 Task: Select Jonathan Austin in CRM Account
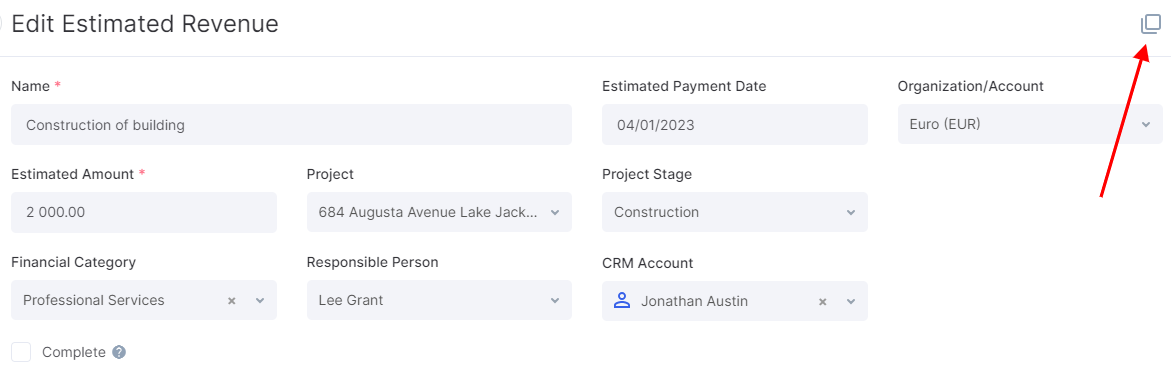click(694, 301)
